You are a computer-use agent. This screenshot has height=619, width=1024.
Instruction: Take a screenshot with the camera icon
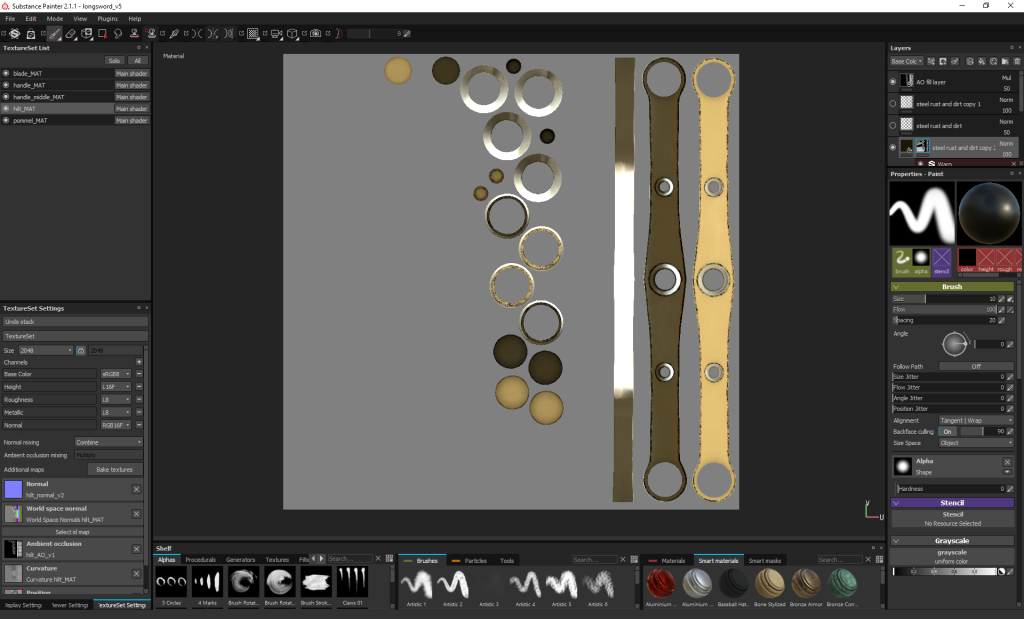[315, 33]
